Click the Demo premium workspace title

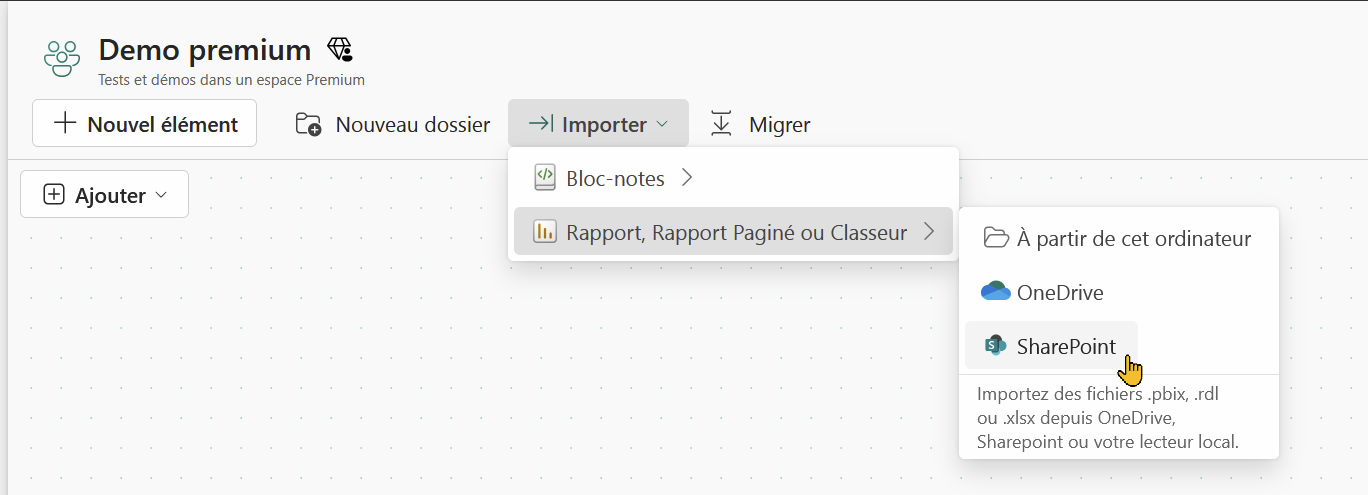[205, 49]
